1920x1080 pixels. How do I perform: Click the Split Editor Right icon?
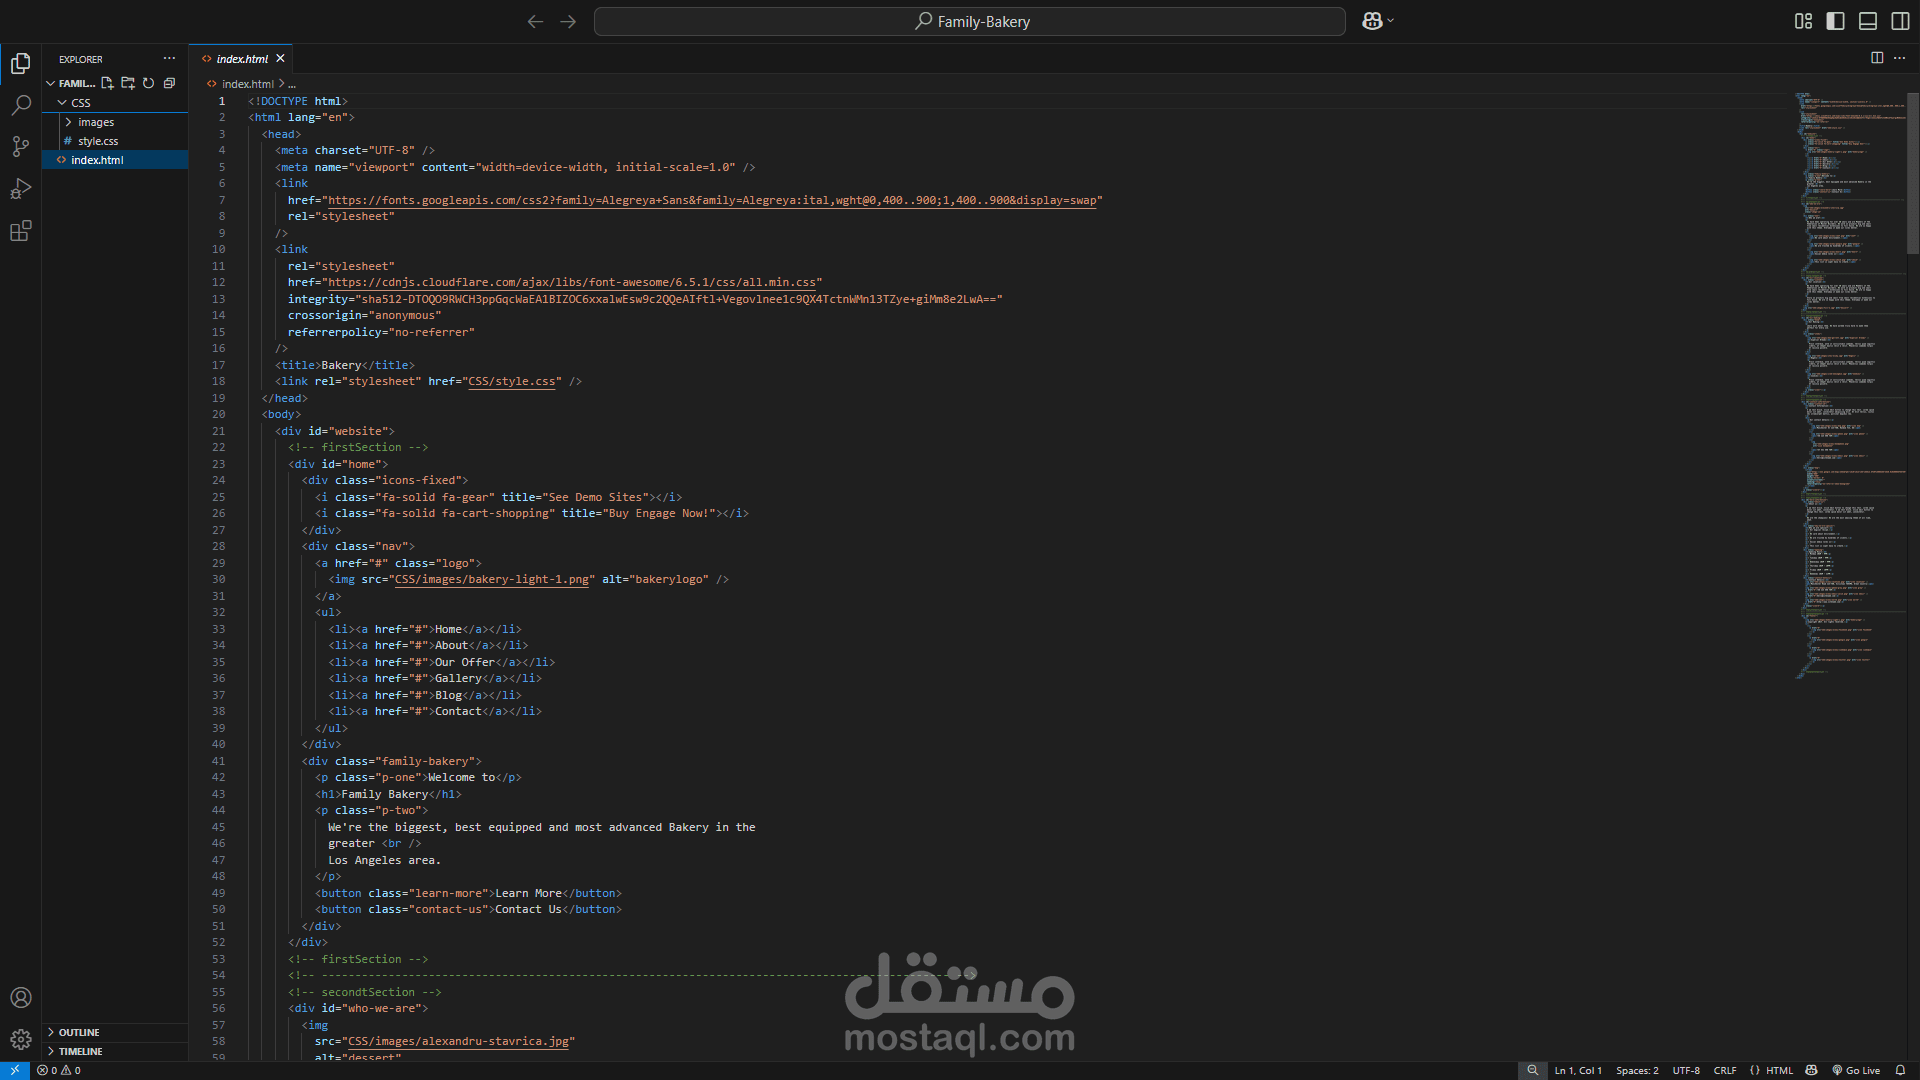(x=1877, y=58)
